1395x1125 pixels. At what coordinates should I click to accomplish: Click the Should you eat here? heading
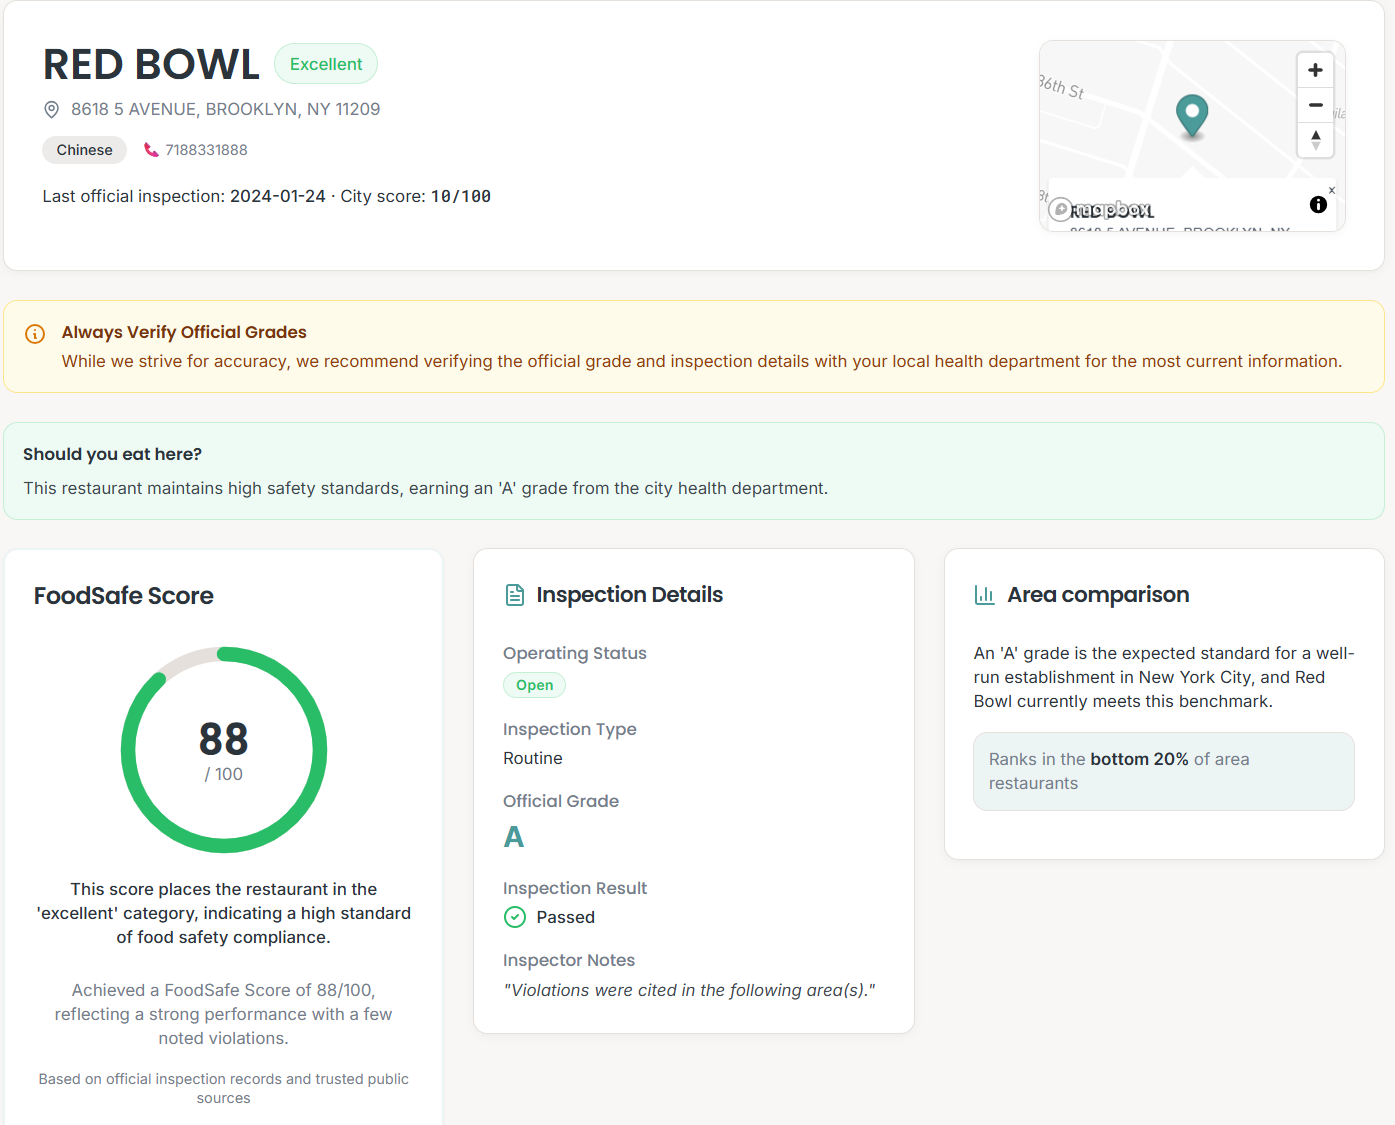(x=112, y=454)
